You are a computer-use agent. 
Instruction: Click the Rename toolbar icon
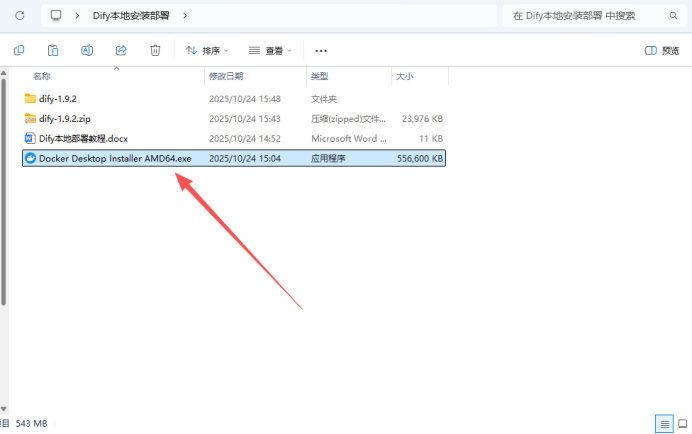click(x=87, y=50)
